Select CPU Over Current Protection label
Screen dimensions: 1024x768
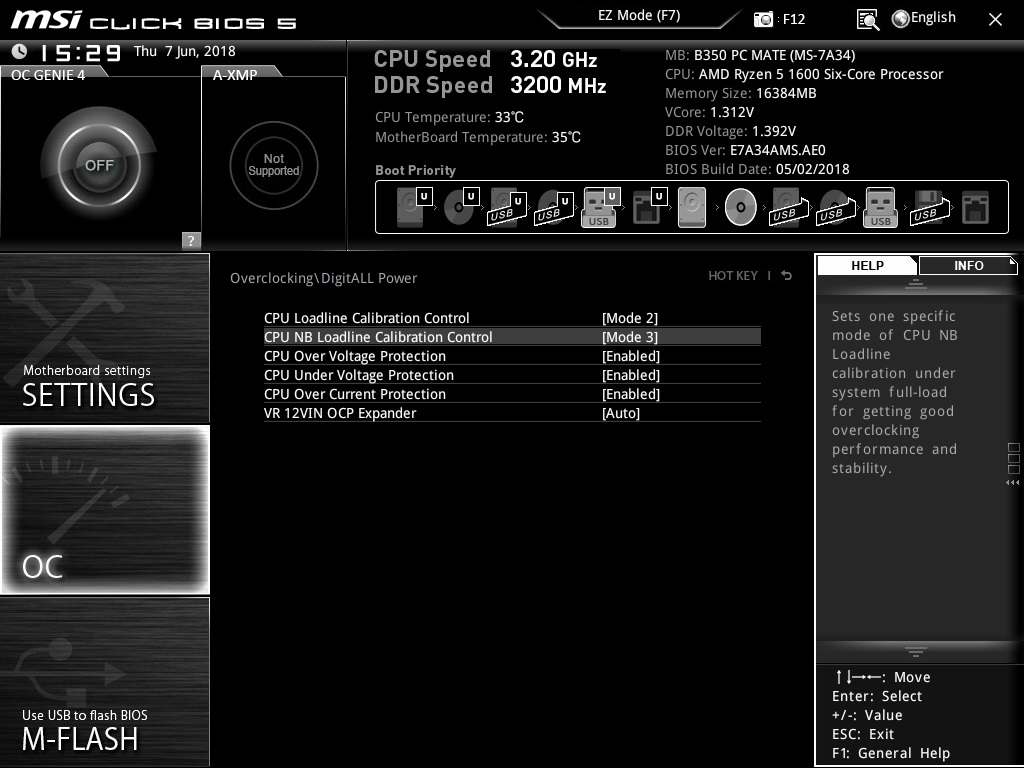355,394
